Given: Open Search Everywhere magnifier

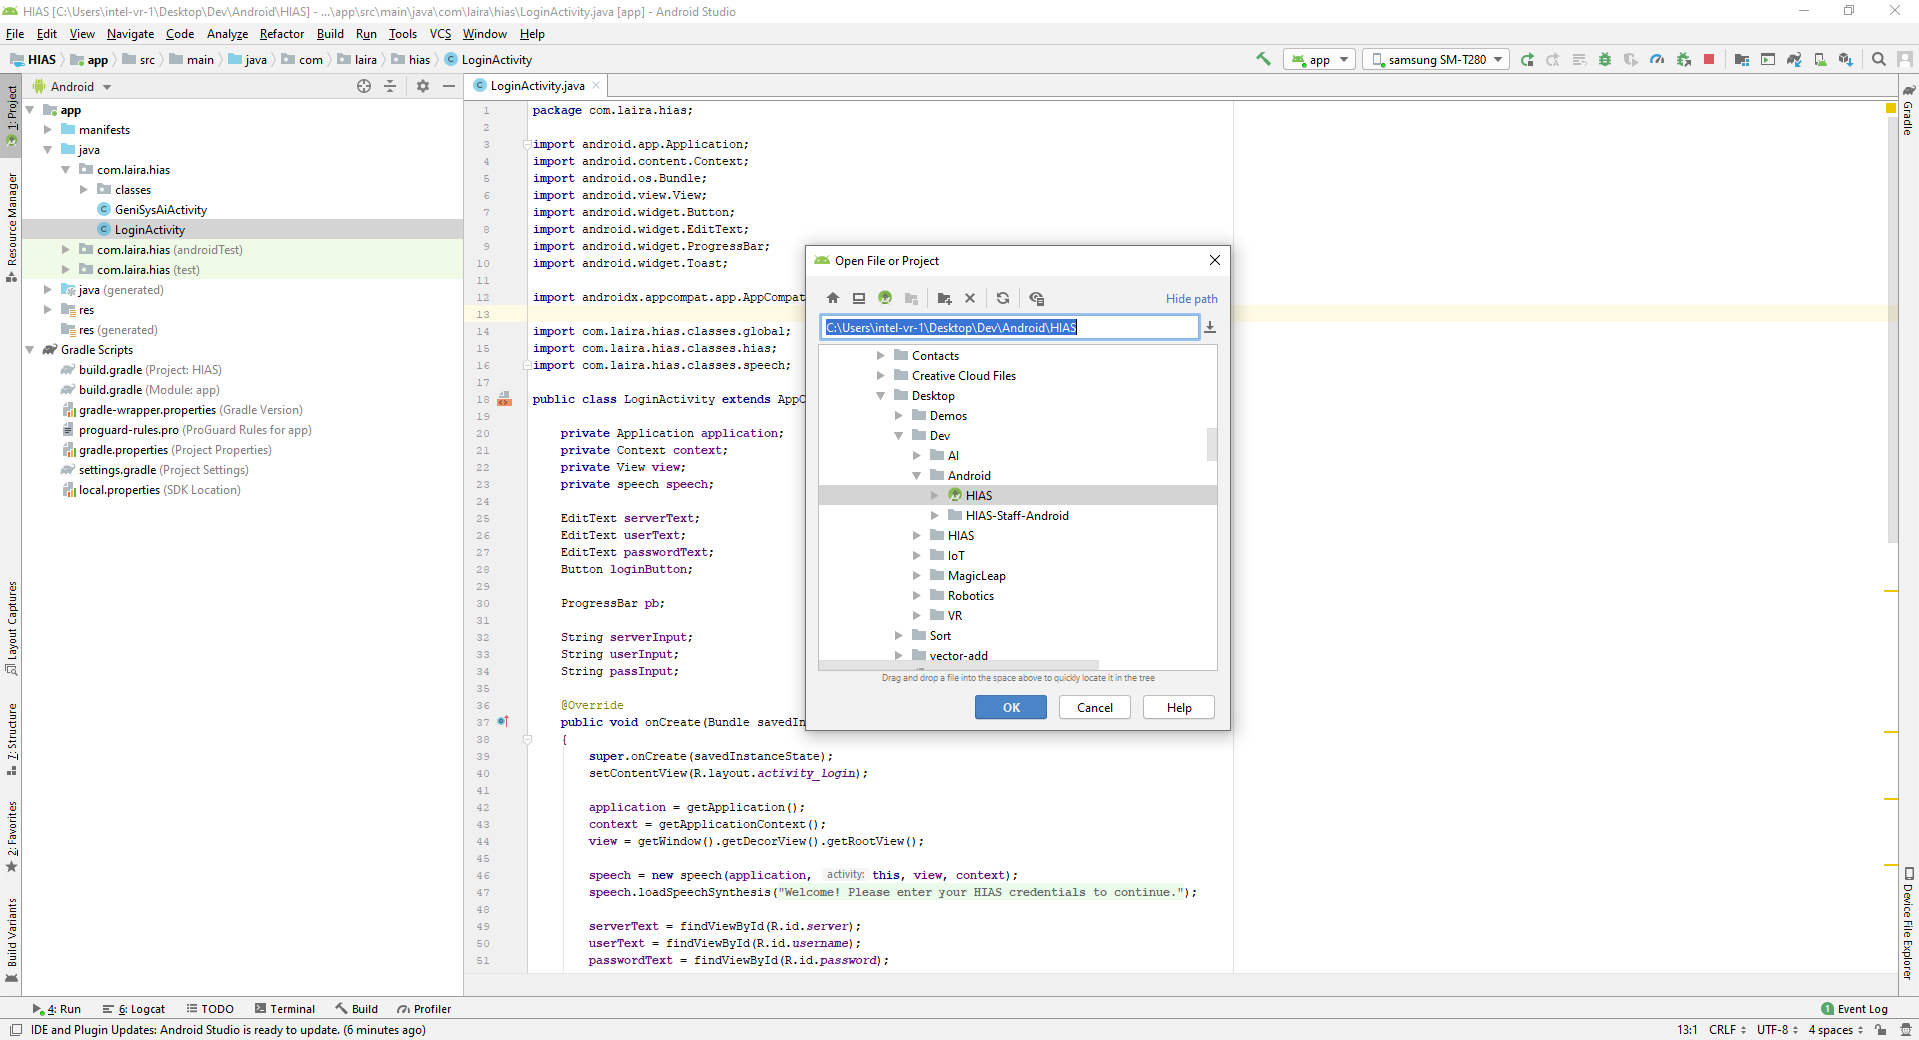Looking at the screenshot, I should point(1879,59).
